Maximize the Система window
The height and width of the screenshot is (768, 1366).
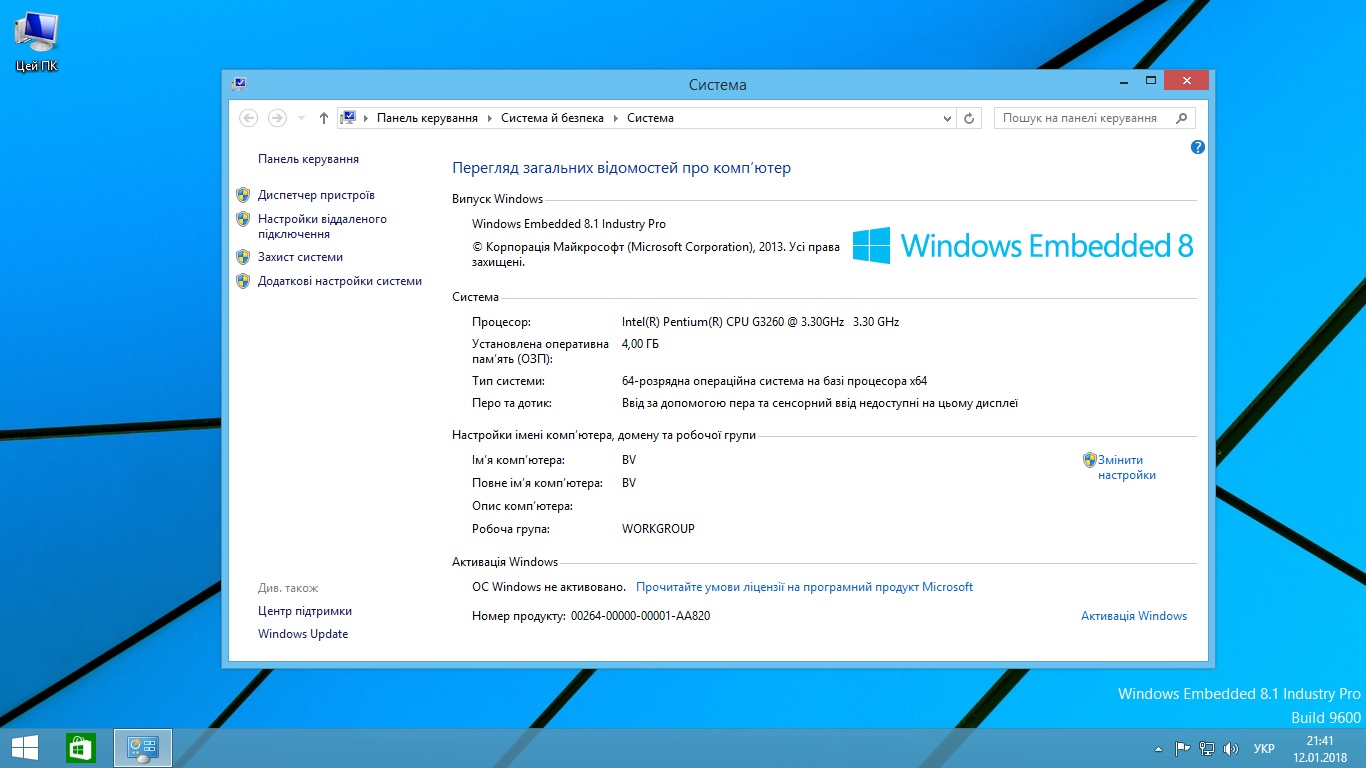1150,80
